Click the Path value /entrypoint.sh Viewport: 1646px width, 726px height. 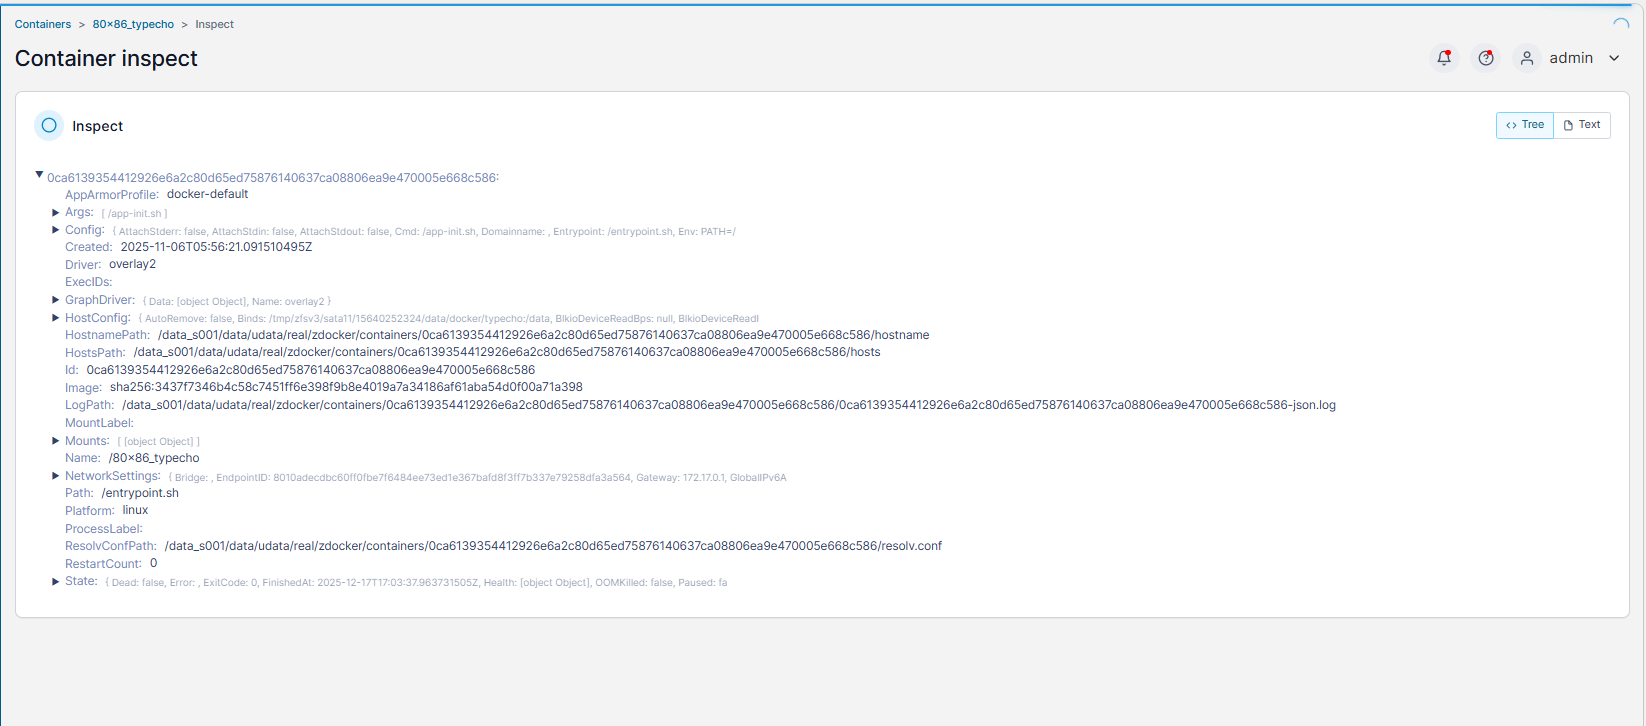pos(141,493)
